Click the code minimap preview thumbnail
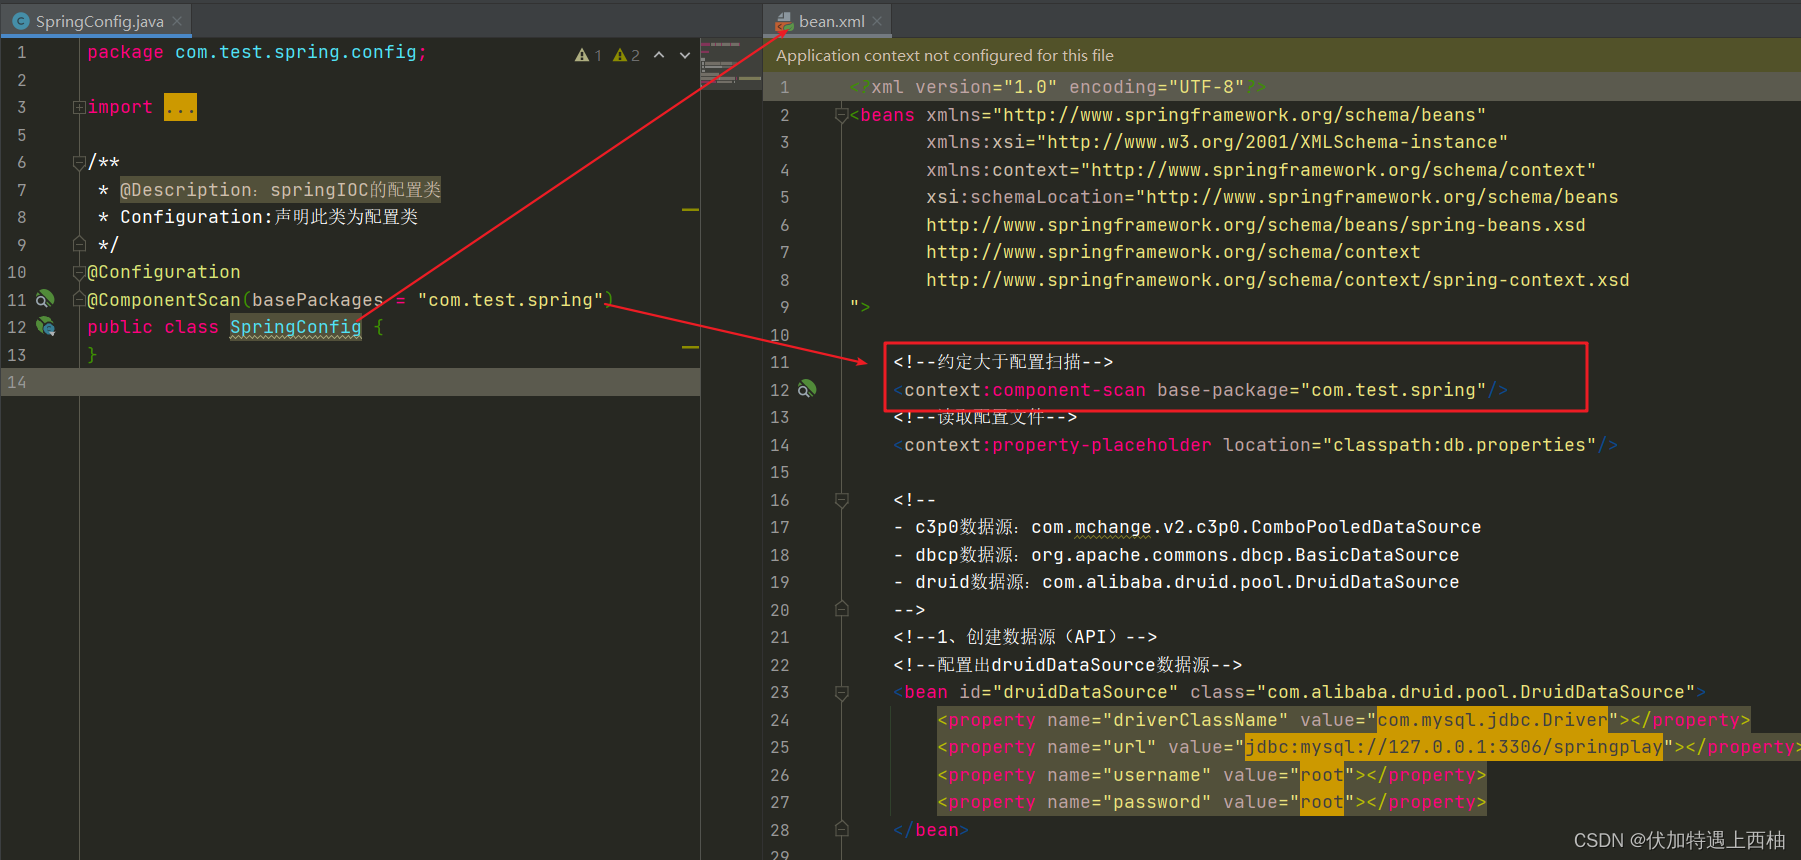The image size is (1801, 860). (730, 65)
